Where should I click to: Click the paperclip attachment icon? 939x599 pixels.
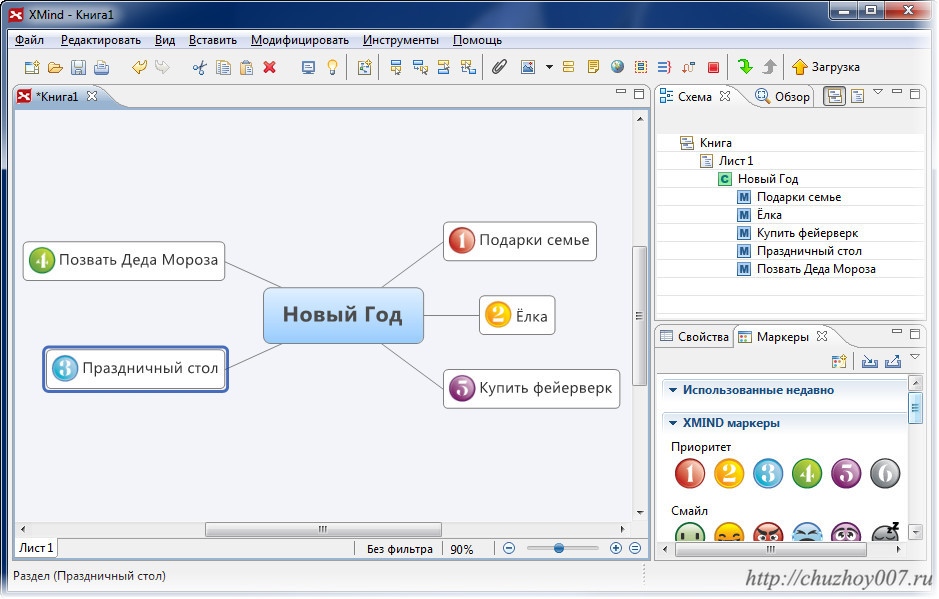click(499, 67)
